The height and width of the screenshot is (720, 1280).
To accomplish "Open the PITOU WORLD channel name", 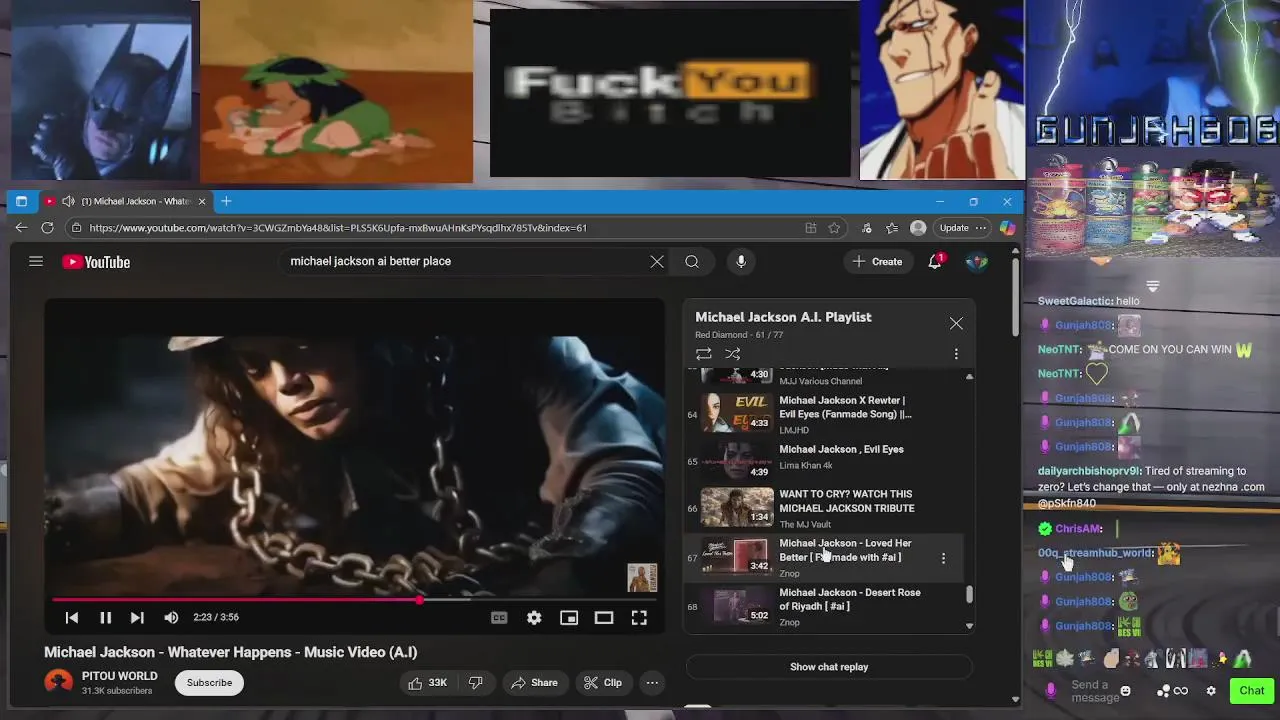I will (x=119, y=676).
